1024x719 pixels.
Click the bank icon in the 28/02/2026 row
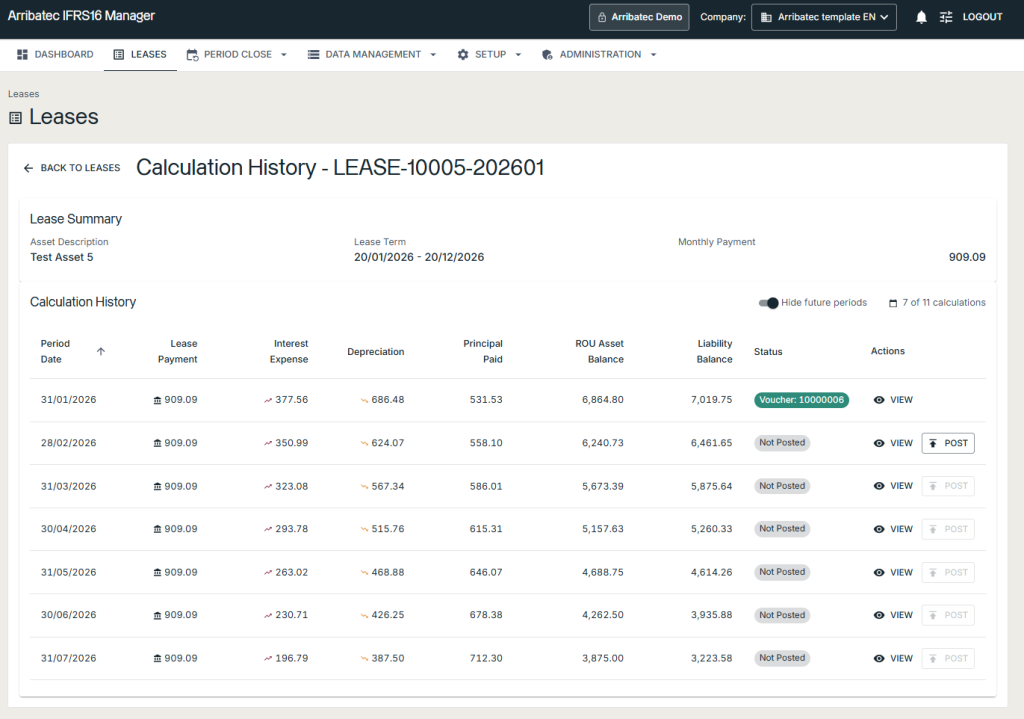[157, 443]
